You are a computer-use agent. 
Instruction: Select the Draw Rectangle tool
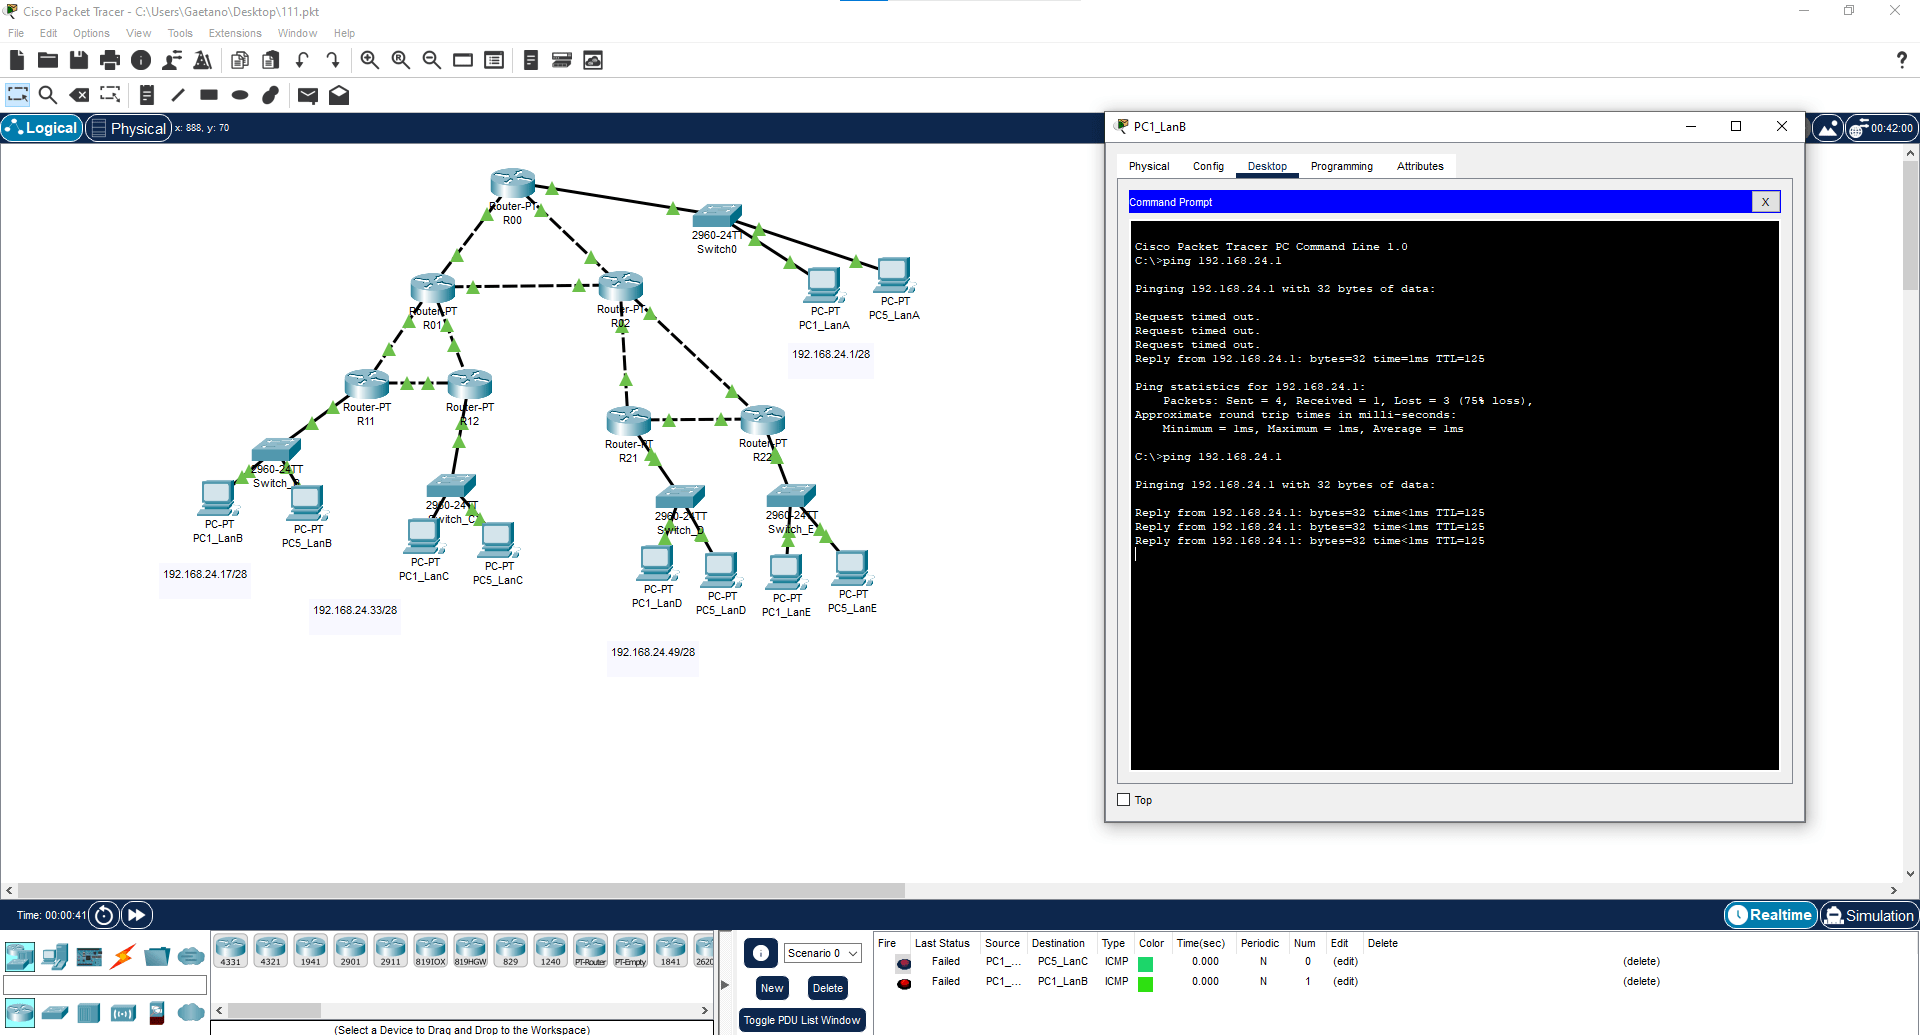[209, 95]
